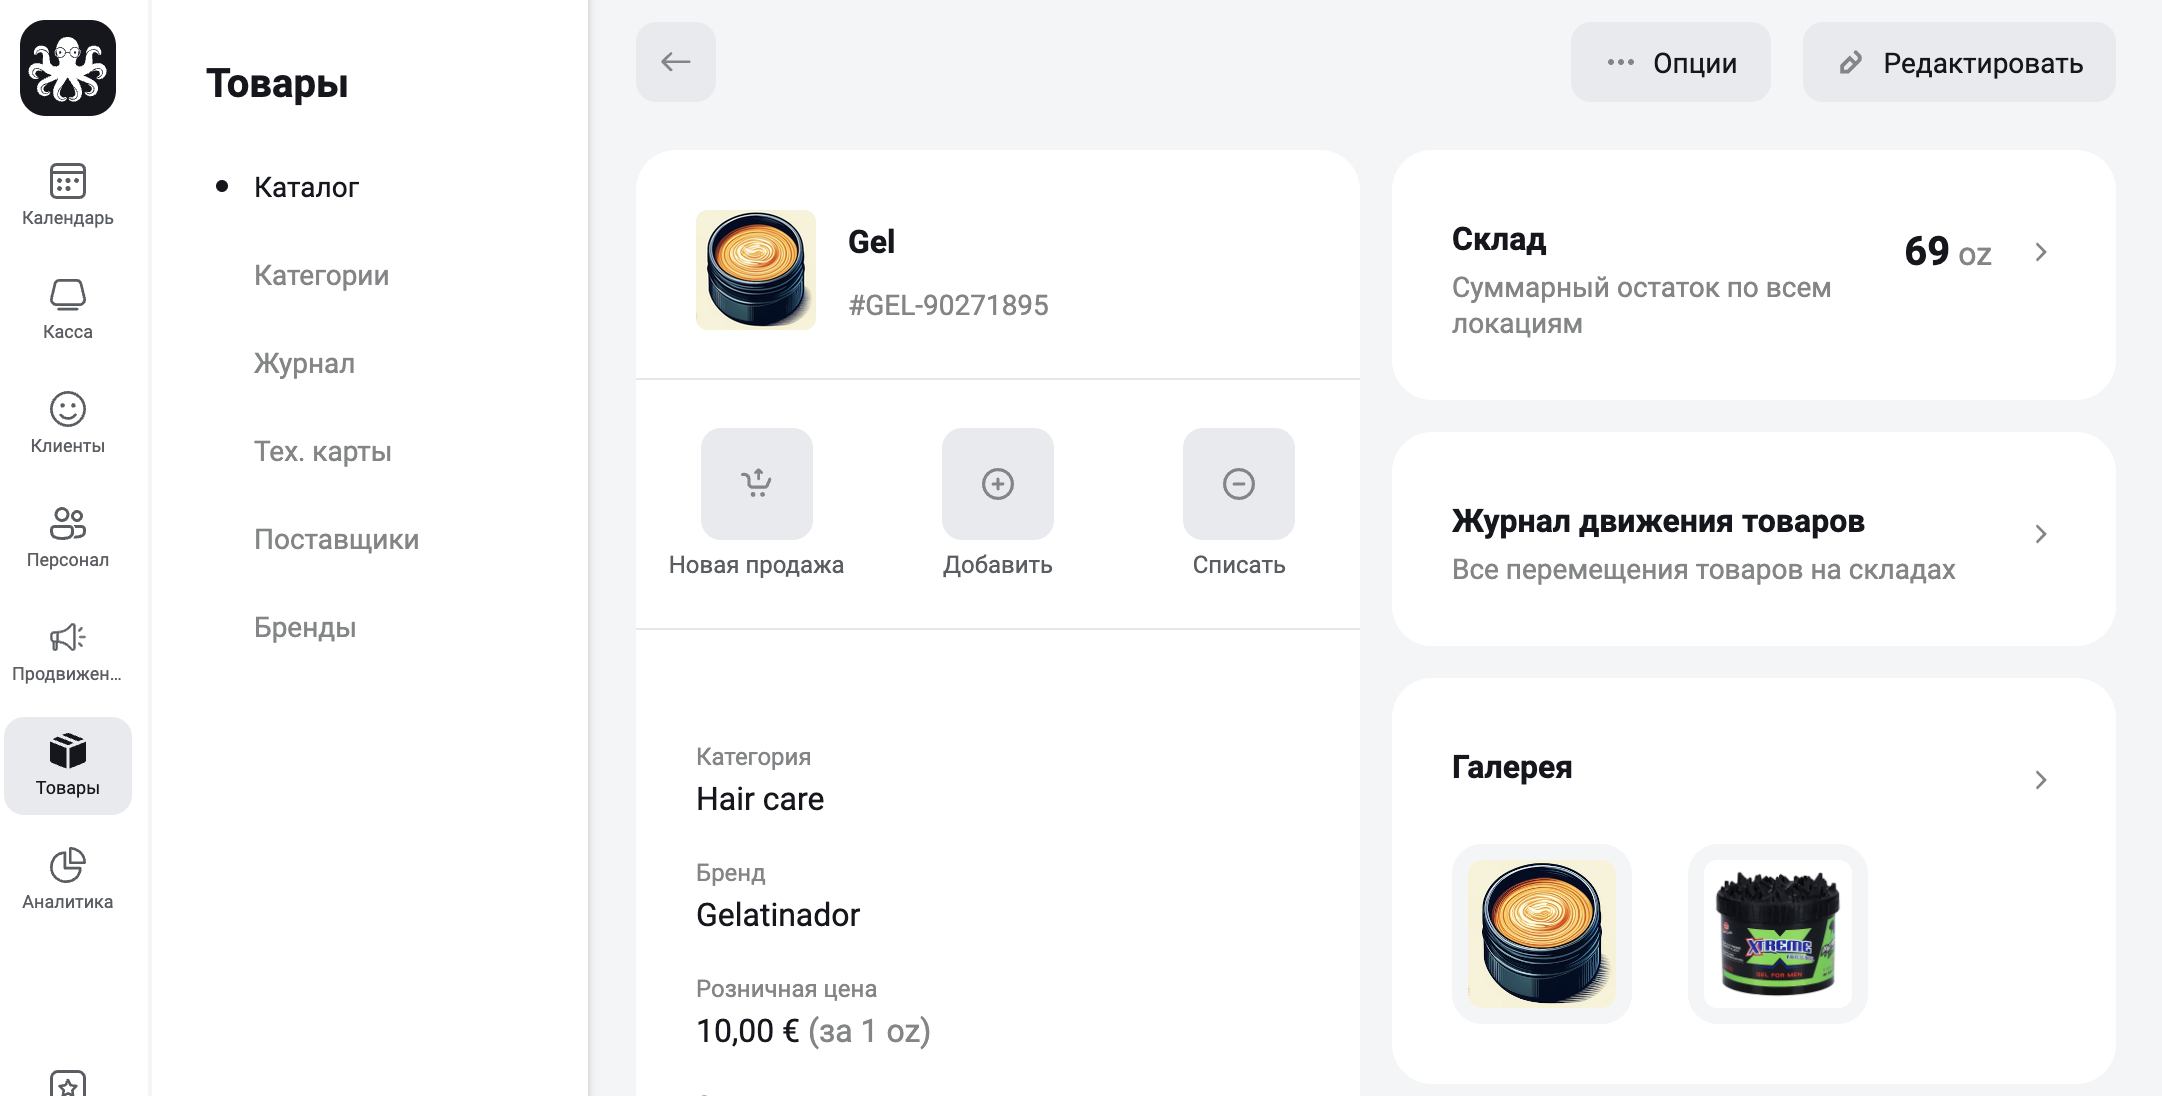Go back using the left arrow button
2162x1096 pixels.
(x=676, y=62)
